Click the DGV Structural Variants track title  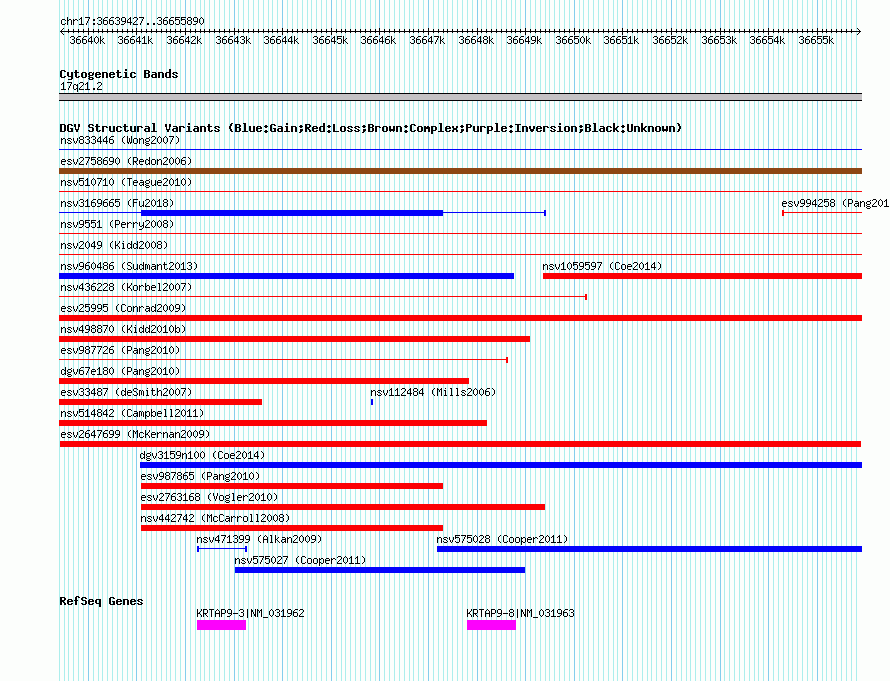[371, 128]
